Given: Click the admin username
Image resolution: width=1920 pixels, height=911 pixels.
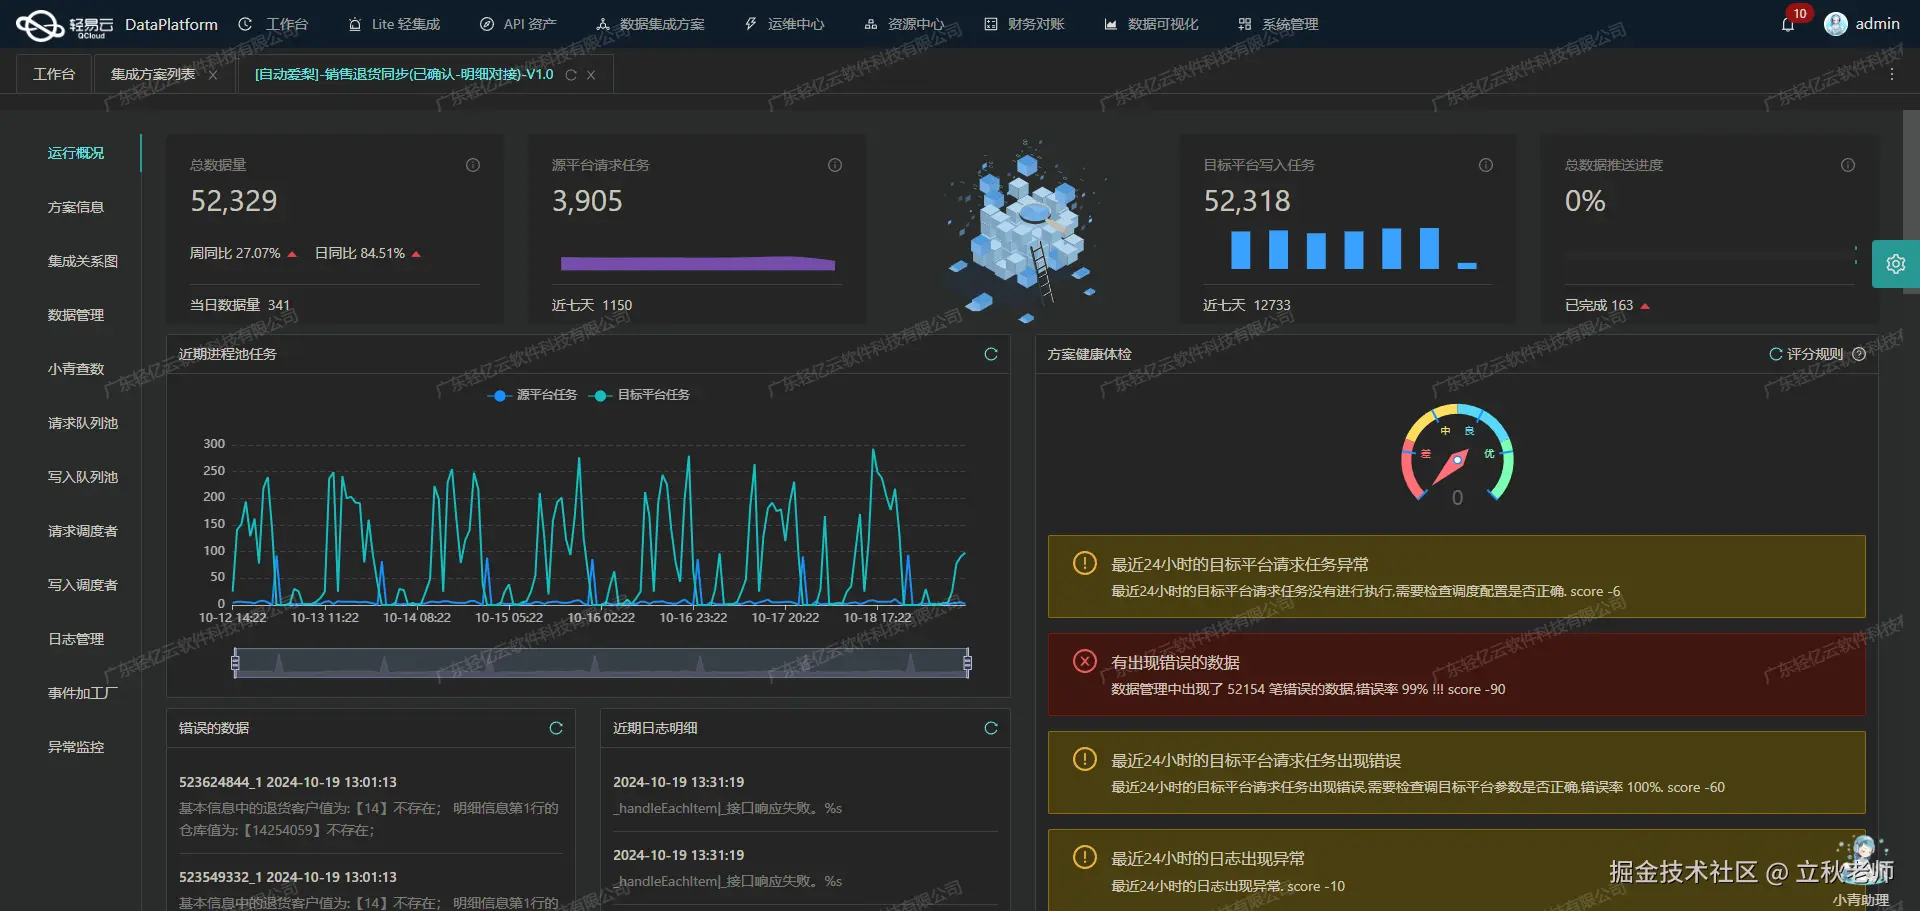Looking at the screenshot, I should pyautogui.click(x=1877, y=24).
